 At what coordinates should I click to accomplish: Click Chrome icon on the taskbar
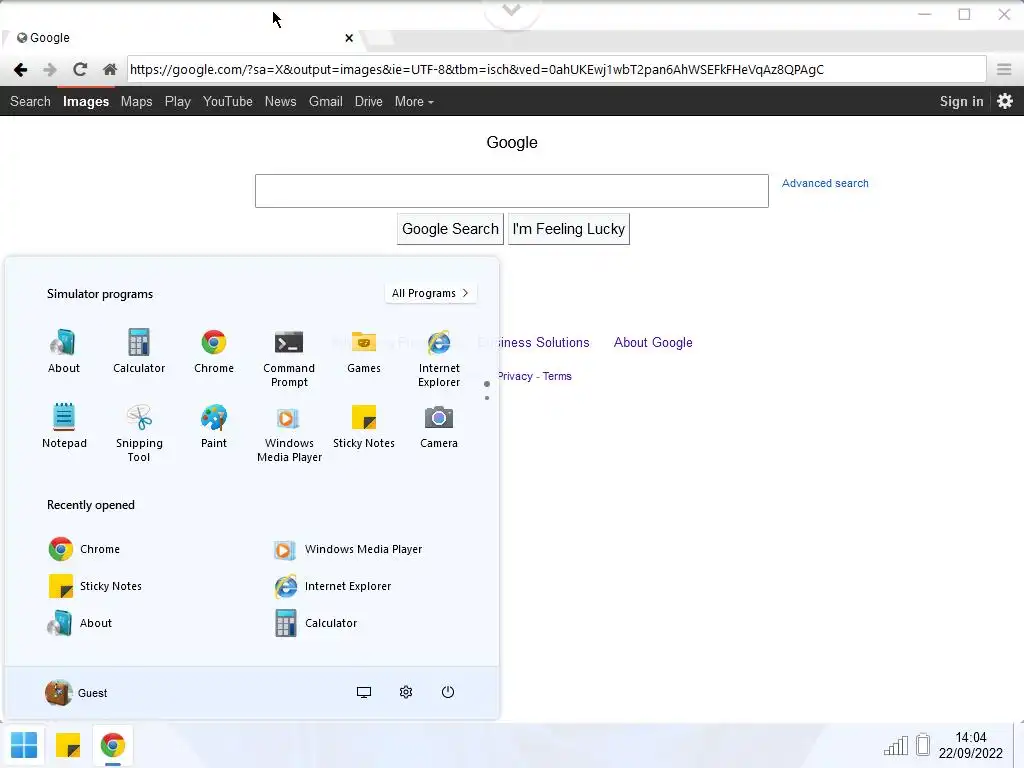(112, 745)
